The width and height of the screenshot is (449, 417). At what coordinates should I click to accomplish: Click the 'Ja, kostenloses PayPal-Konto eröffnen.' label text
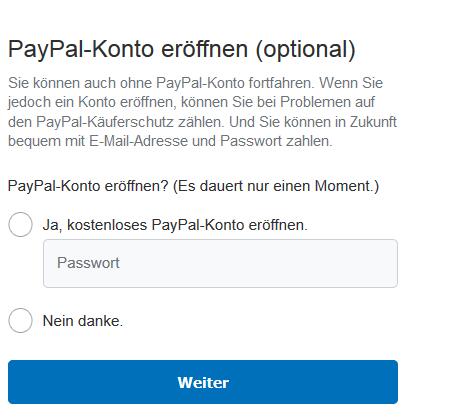pos(175,225)
